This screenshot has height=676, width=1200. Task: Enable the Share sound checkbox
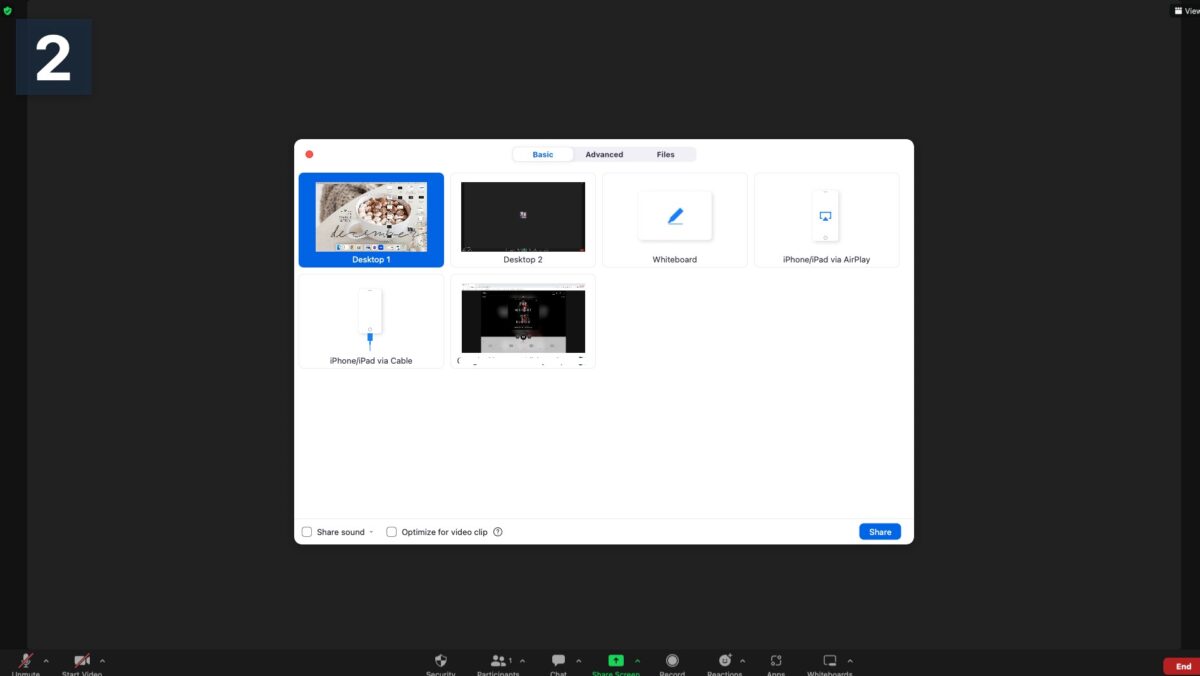point(307,532)
